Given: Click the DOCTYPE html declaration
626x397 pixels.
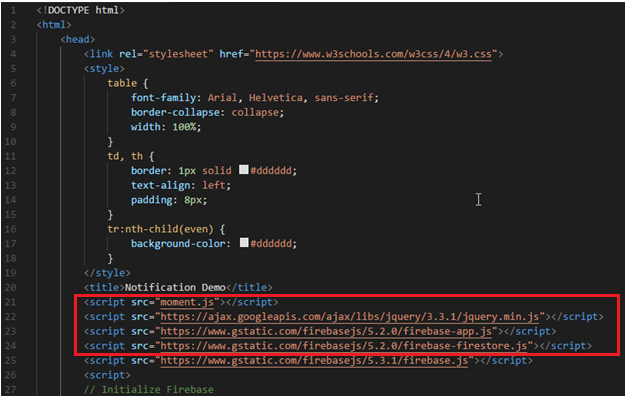Looking at the screenshot, I should [x=80, y=10].
